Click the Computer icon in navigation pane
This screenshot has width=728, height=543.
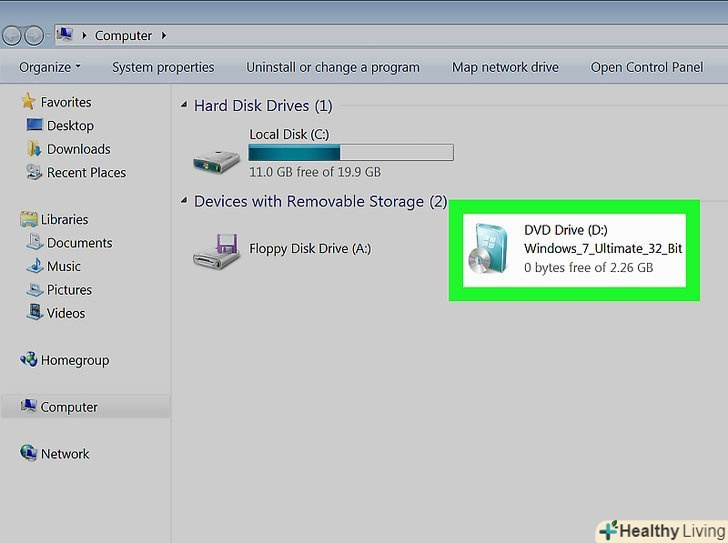click(29, 406)
